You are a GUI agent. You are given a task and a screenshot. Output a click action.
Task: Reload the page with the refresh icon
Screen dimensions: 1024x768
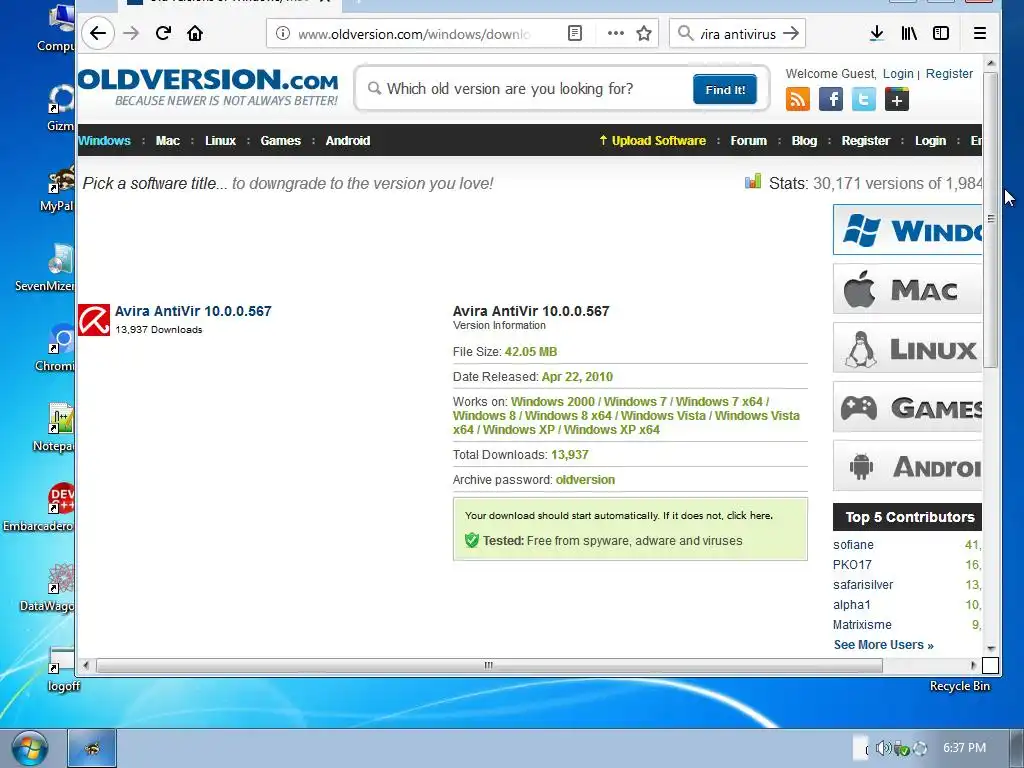[163, 33]
